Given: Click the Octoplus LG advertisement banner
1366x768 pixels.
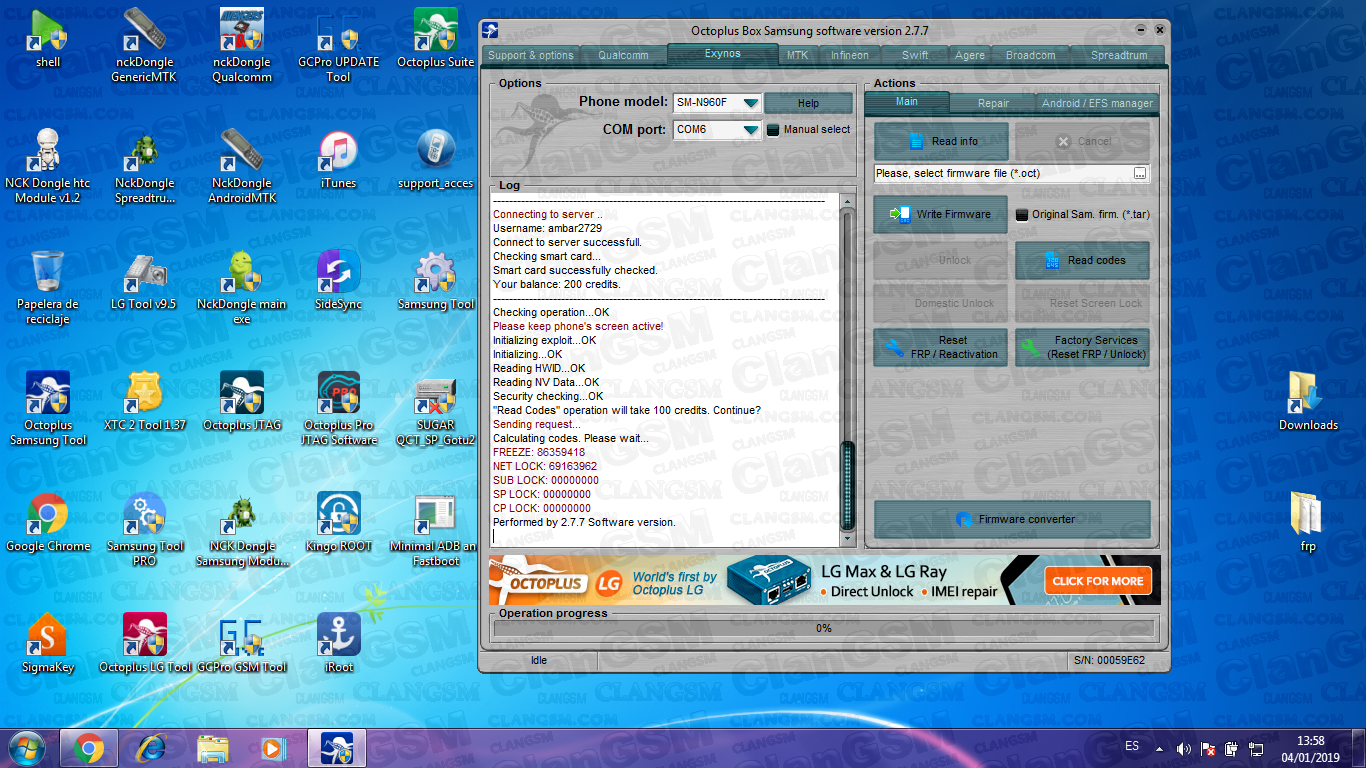Looking at the screenshot, I should [x=824, y=580].
